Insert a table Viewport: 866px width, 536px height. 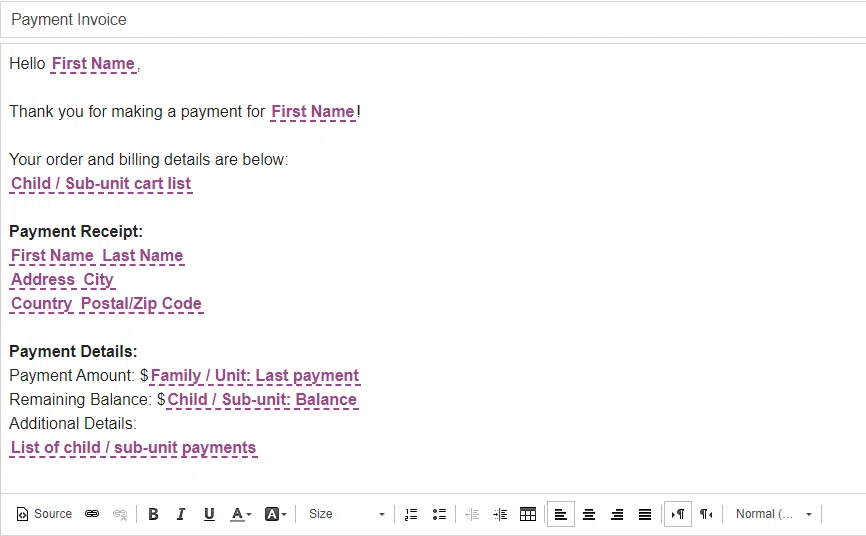pyautogui.click(x=528, y=514)
